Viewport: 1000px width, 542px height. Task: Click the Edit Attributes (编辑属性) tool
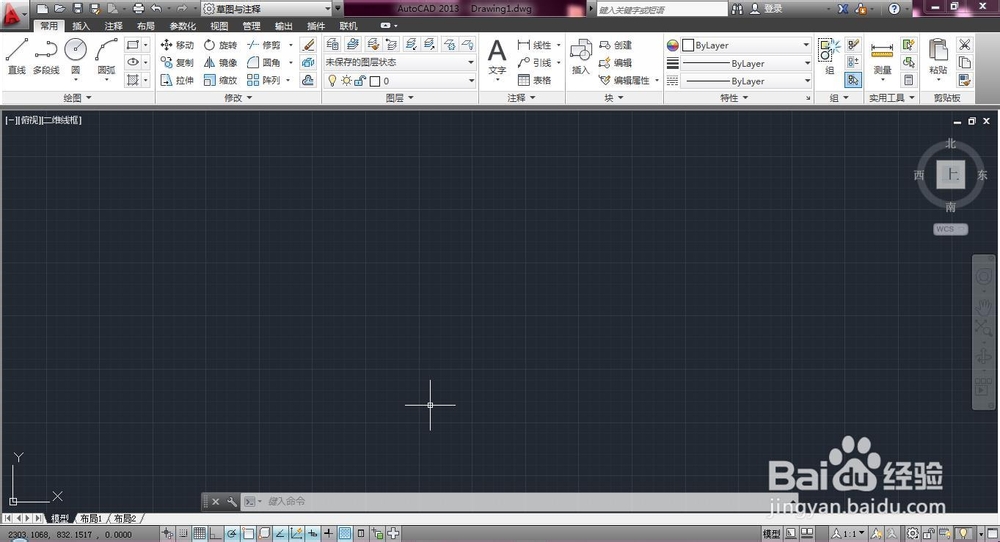624,80
